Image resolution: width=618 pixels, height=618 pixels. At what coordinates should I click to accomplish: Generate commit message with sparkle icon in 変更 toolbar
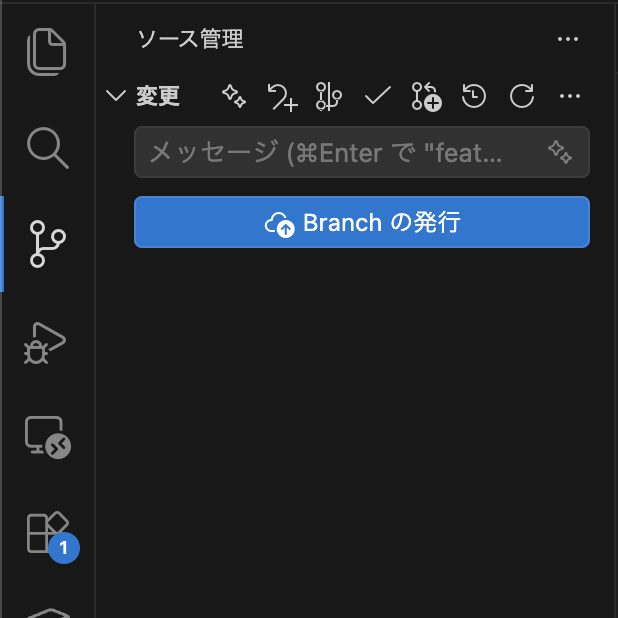click(x=234, y=96)
